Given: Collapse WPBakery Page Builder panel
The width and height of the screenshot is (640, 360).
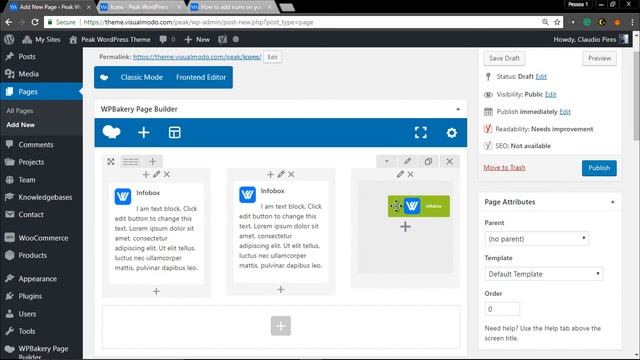Looking at the screenshot, I should tap(458, 109).
